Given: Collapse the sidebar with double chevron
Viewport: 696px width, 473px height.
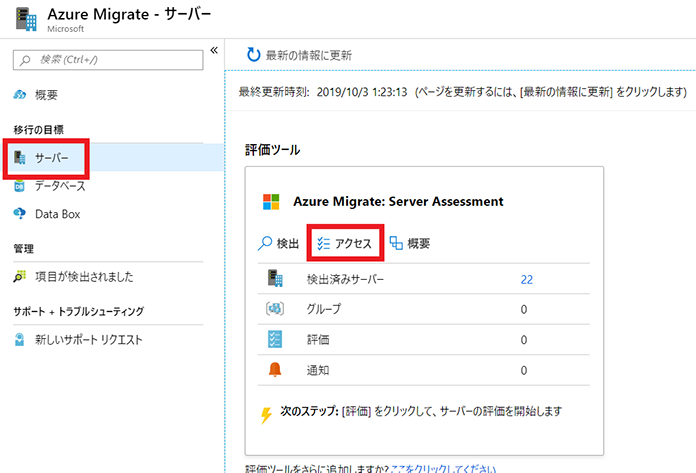Looking at the screenshot, I should point(214,50).
